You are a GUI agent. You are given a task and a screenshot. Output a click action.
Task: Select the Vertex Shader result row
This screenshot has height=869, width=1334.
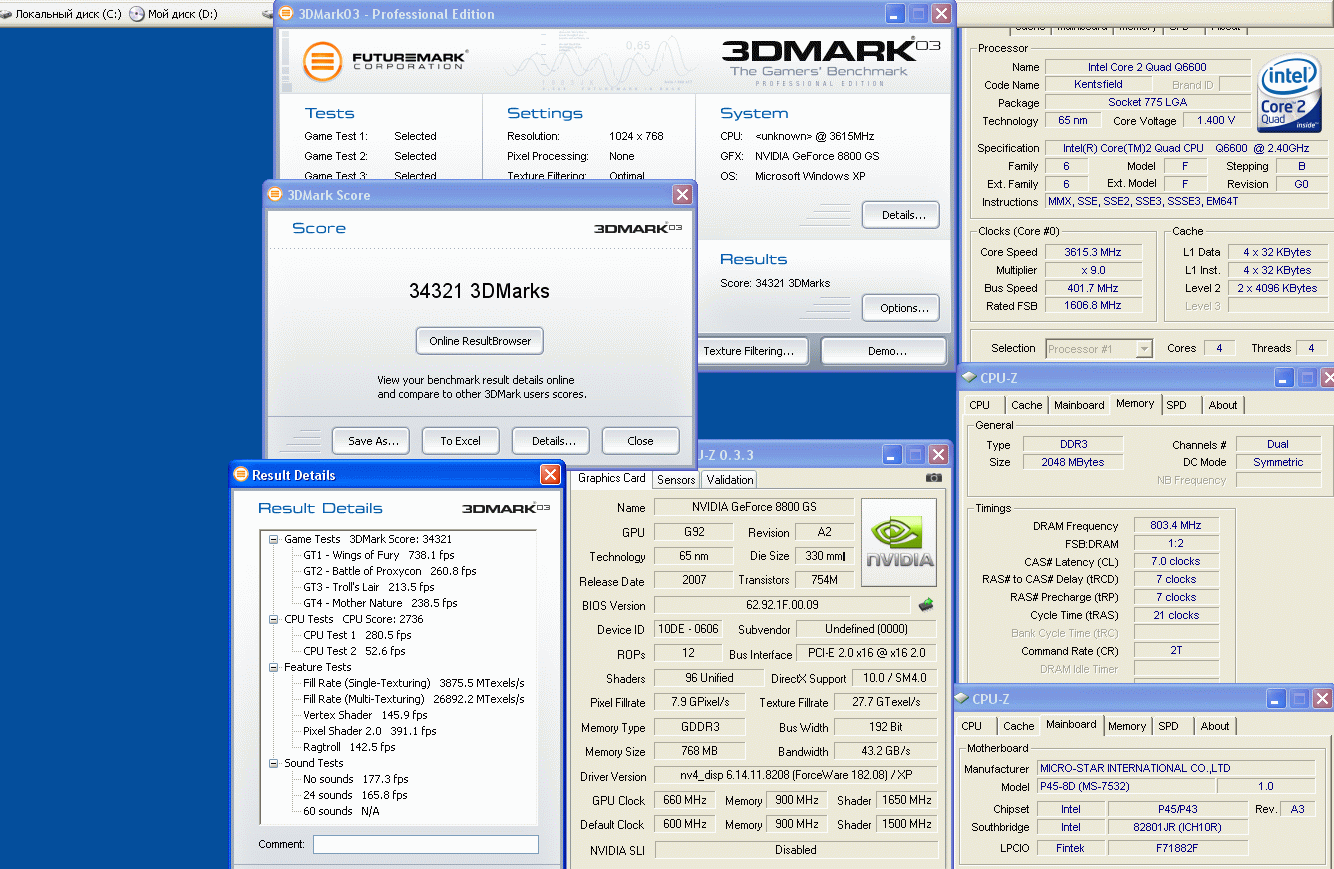point(365,715)
